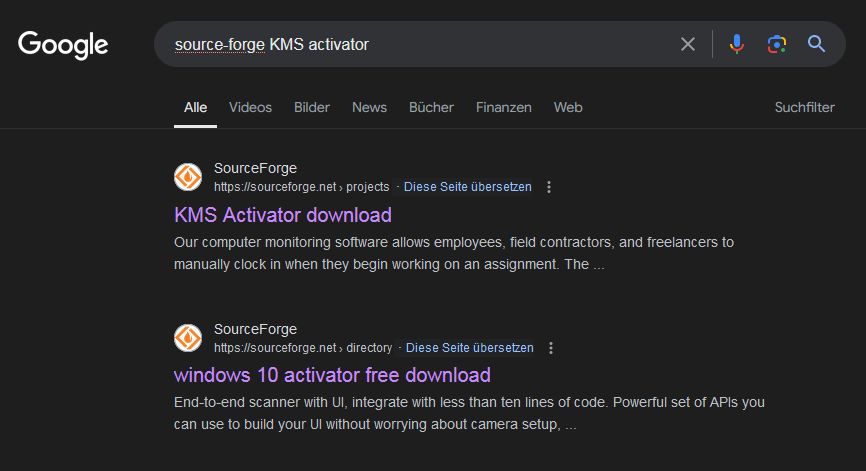Click into the search query text field

pyautogui.click(x=450, y=44)
